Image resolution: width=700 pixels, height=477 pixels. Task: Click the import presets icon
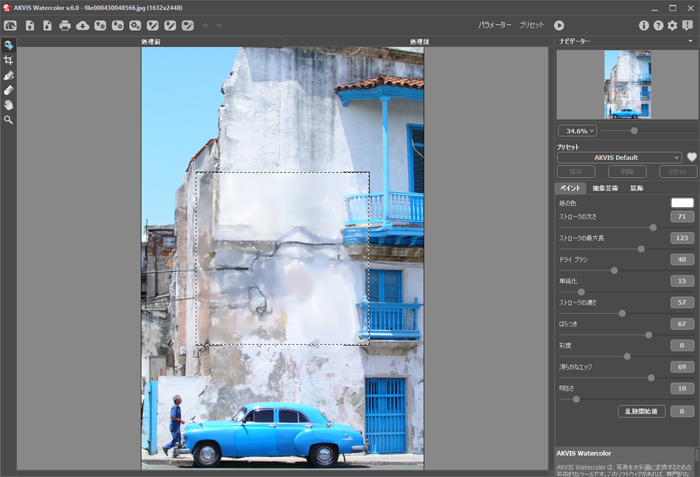[100, 25]
